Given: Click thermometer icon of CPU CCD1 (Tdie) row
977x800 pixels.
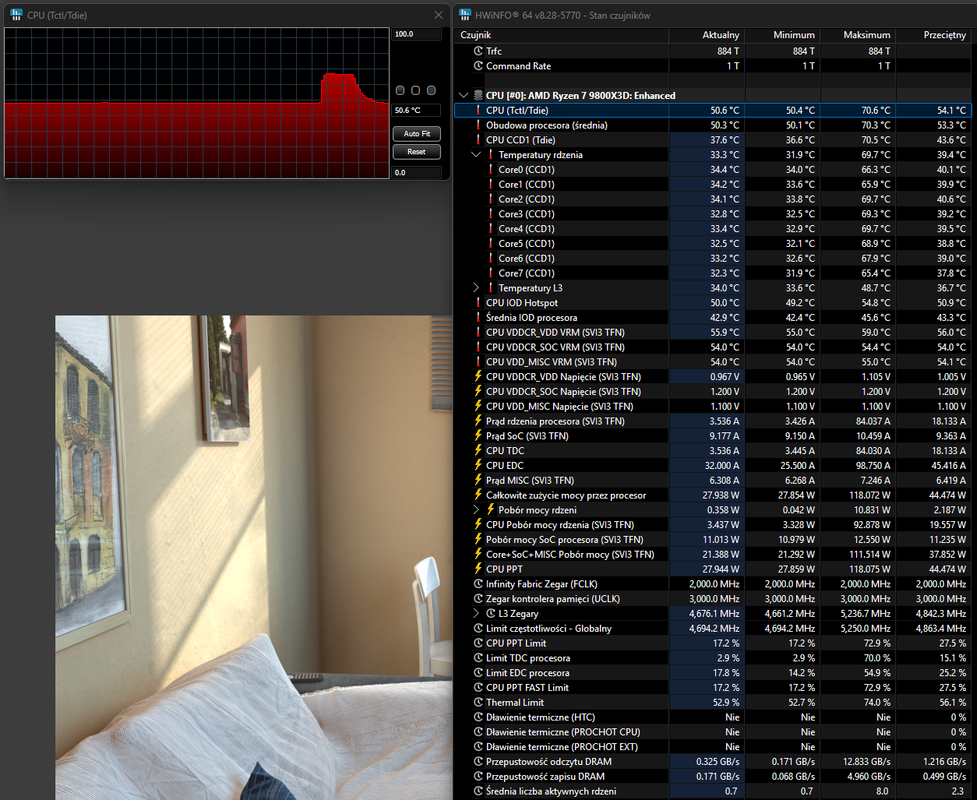Looking at the screenshot, I should [478, 140].
